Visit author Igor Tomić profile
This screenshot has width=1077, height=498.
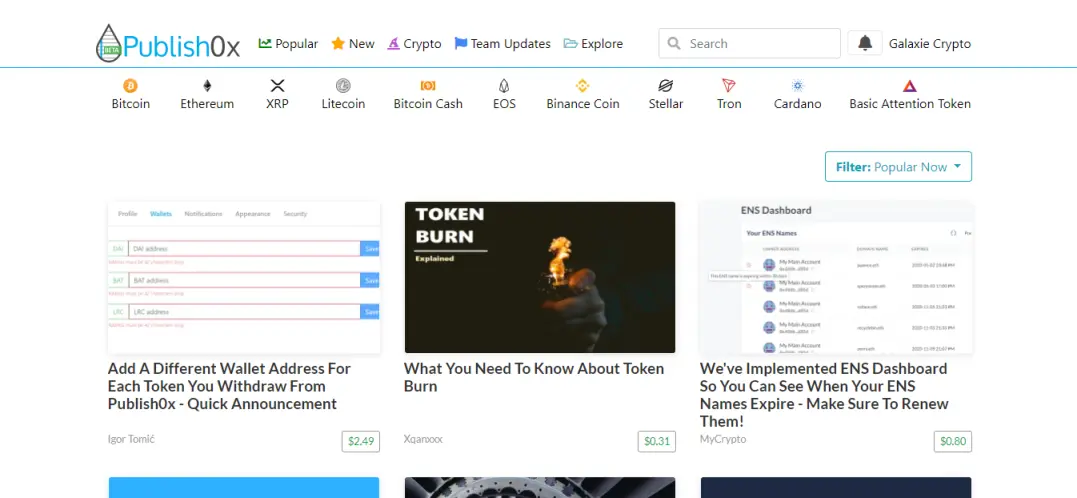(x=131, y=439)
